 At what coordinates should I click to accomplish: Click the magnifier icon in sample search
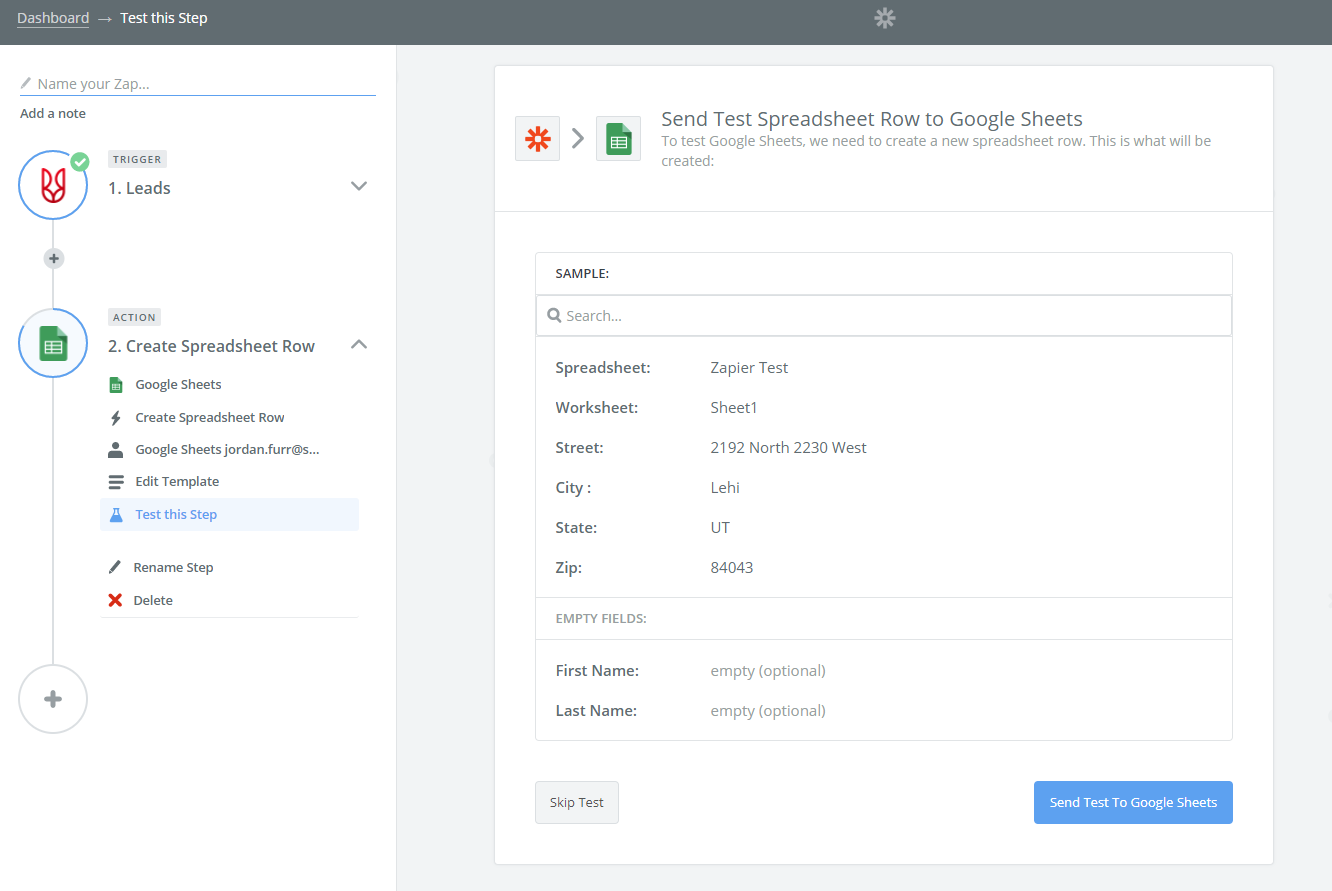coord(554,315)
